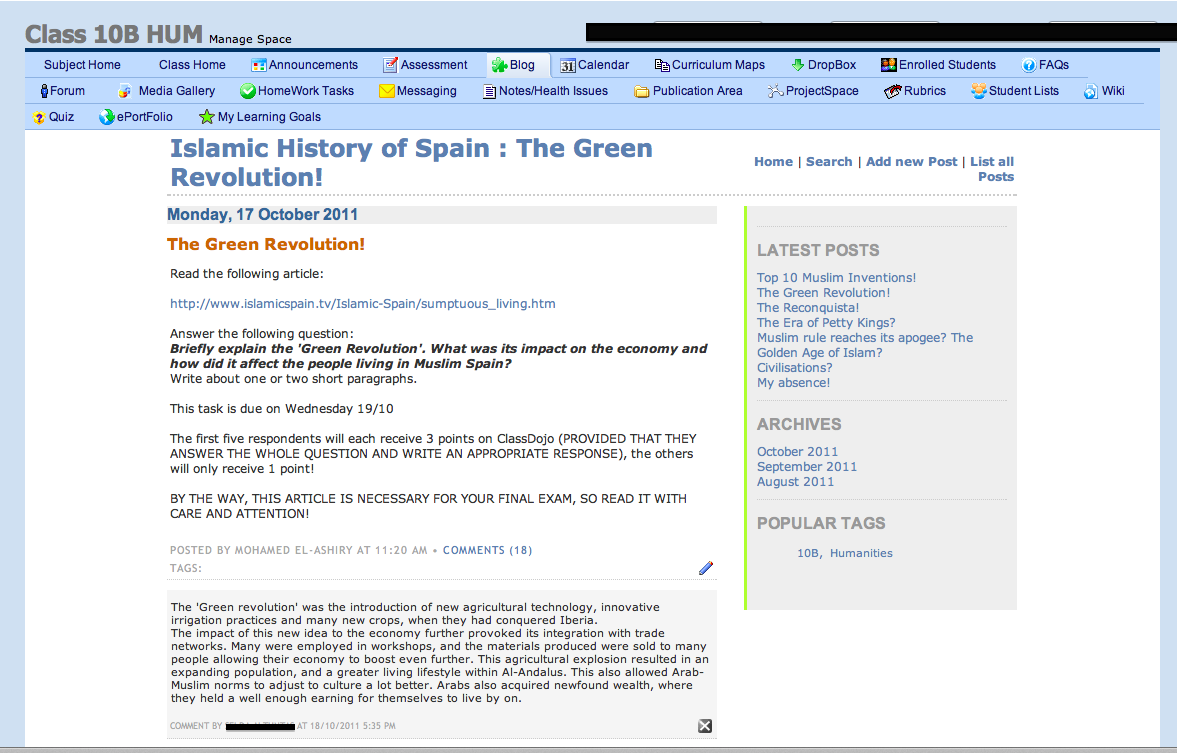Select the Blog tab
1177x753 pixels.
point(512,65)
